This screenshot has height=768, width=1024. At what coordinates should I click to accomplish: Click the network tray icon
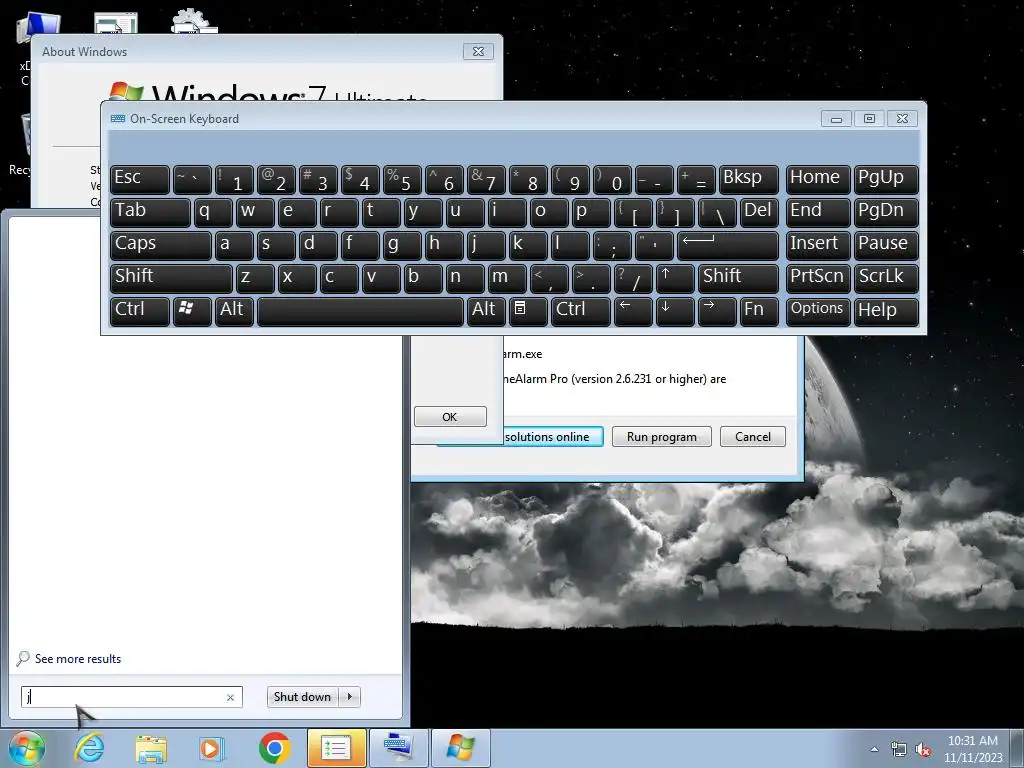899,750
